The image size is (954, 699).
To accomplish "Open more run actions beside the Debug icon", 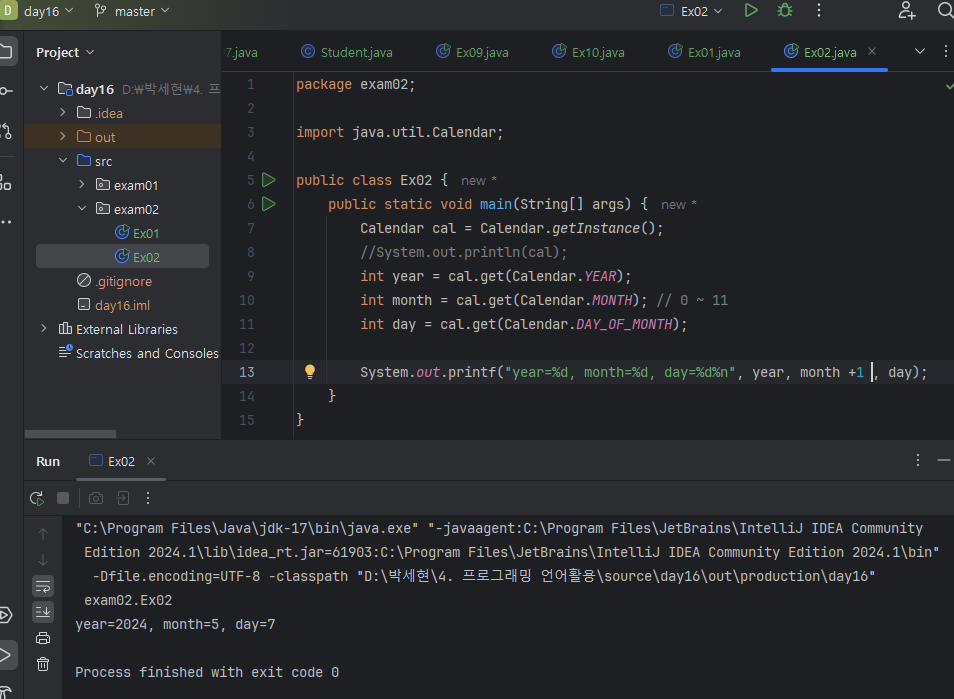I will click(819, 10).
